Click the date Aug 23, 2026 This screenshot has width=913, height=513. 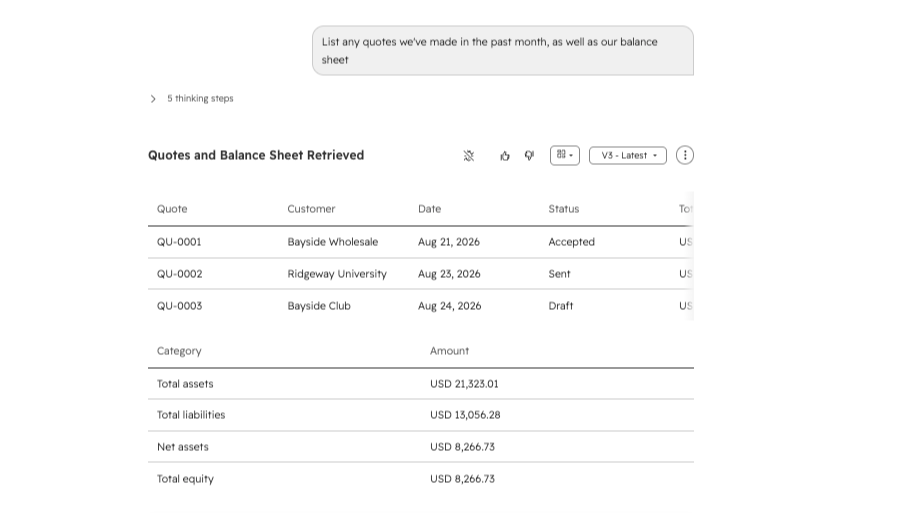point(450,274)
